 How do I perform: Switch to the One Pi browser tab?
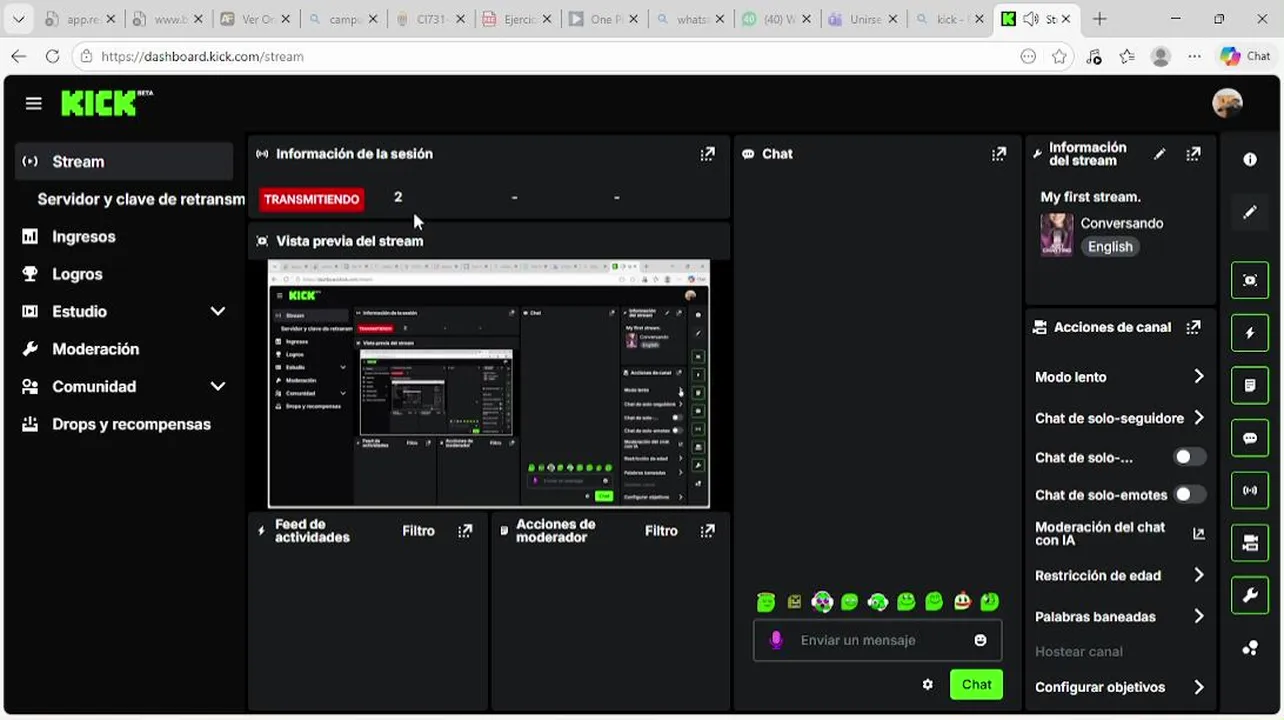602,19
